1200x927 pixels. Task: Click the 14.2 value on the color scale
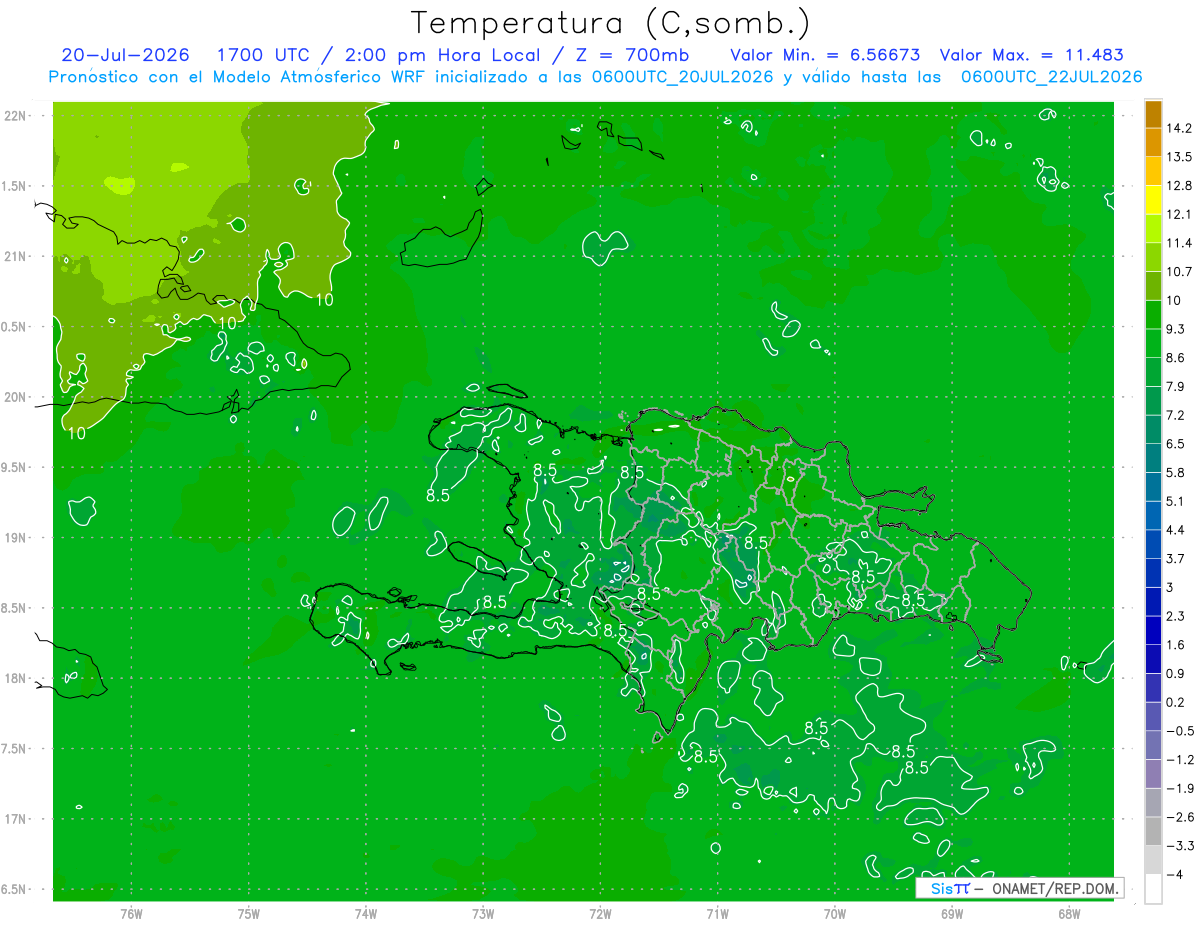click(x=1179, y=129)
